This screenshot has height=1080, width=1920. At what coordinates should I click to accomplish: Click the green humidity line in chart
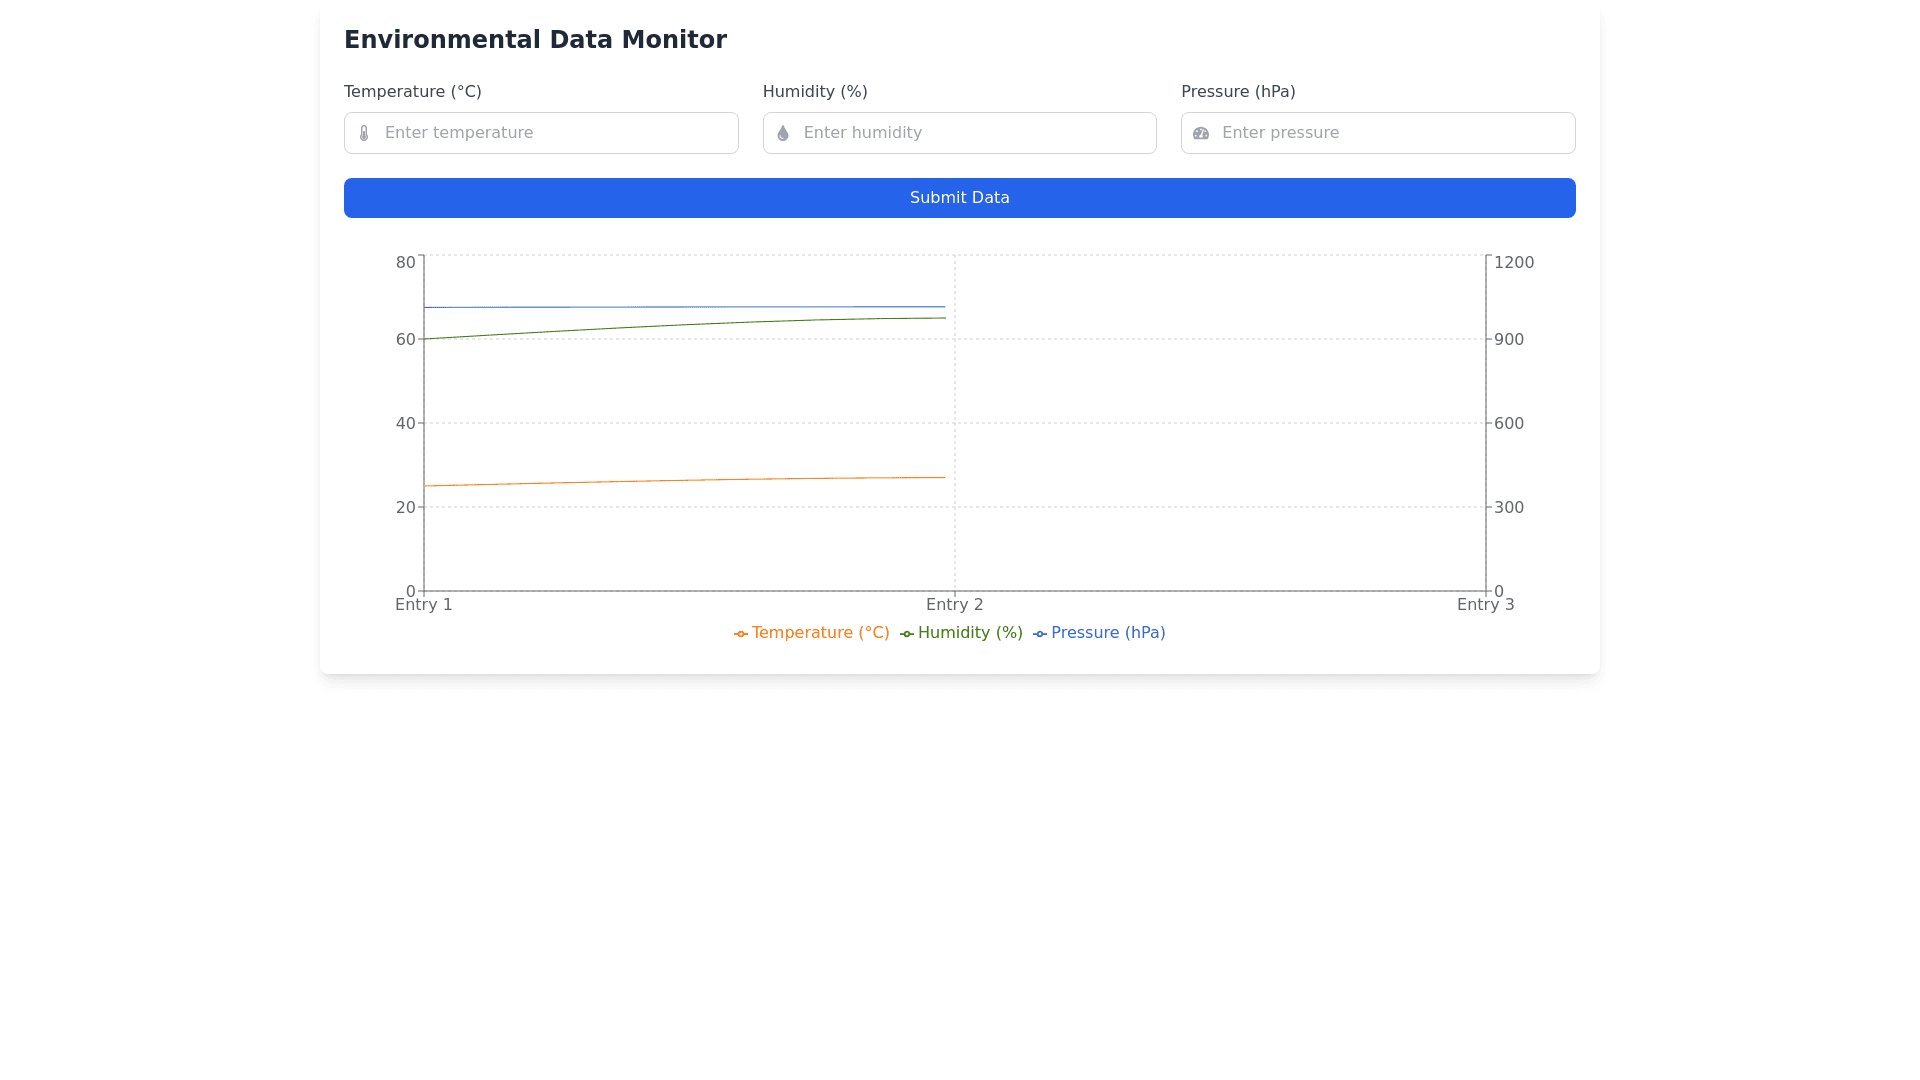[x=685, y=325]
